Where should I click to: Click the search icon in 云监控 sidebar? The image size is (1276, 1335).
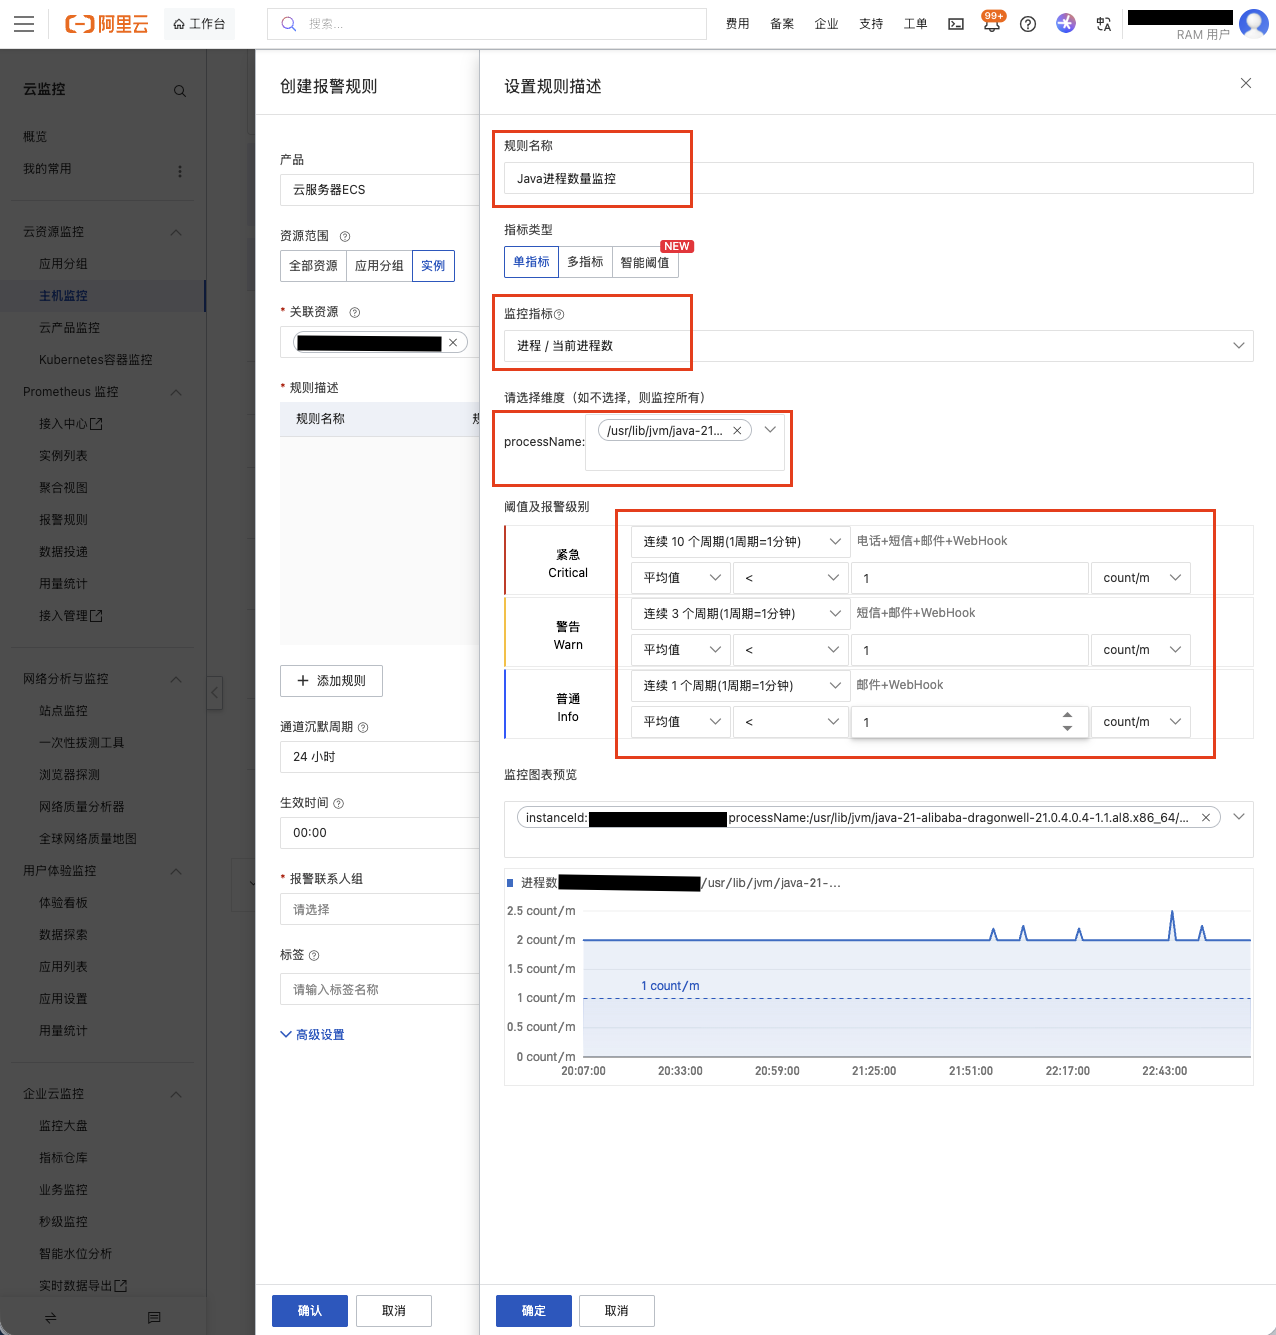click(180, 91)
